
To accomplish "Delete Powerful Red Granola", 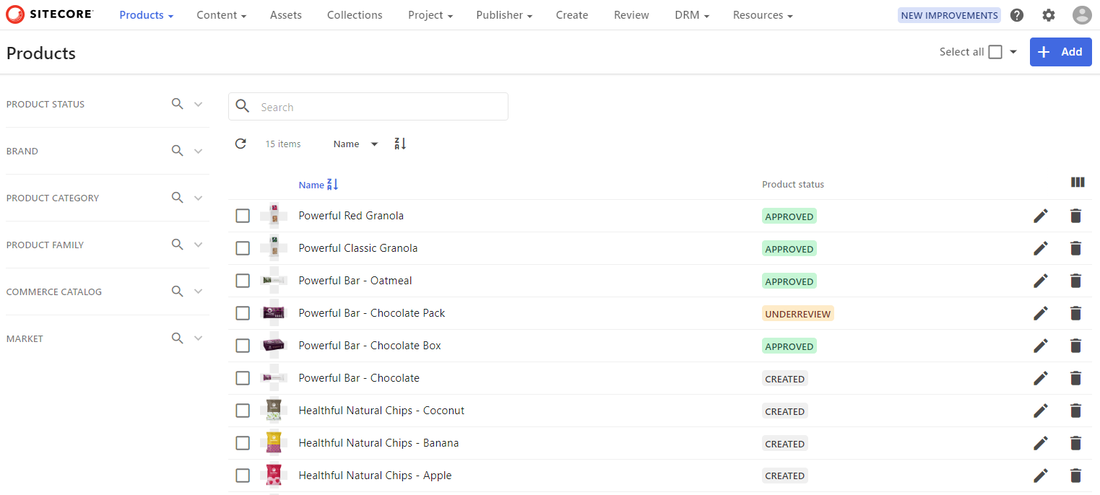I will [x=1075, y=216].
